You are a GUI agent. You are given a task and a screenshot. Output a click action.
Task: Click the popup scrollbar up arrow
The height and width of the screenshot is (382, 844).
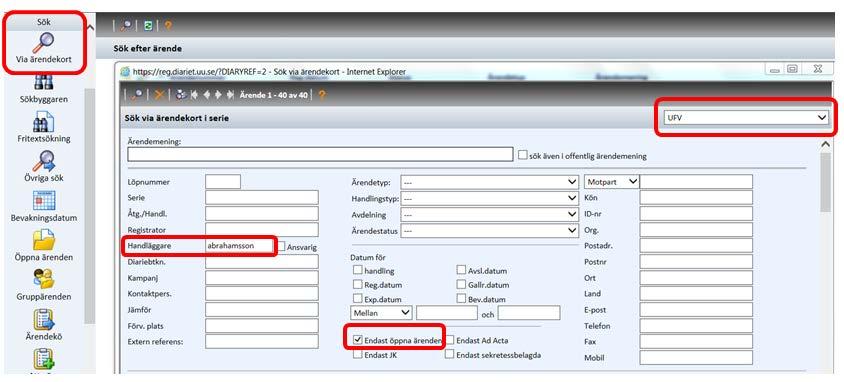825,144
